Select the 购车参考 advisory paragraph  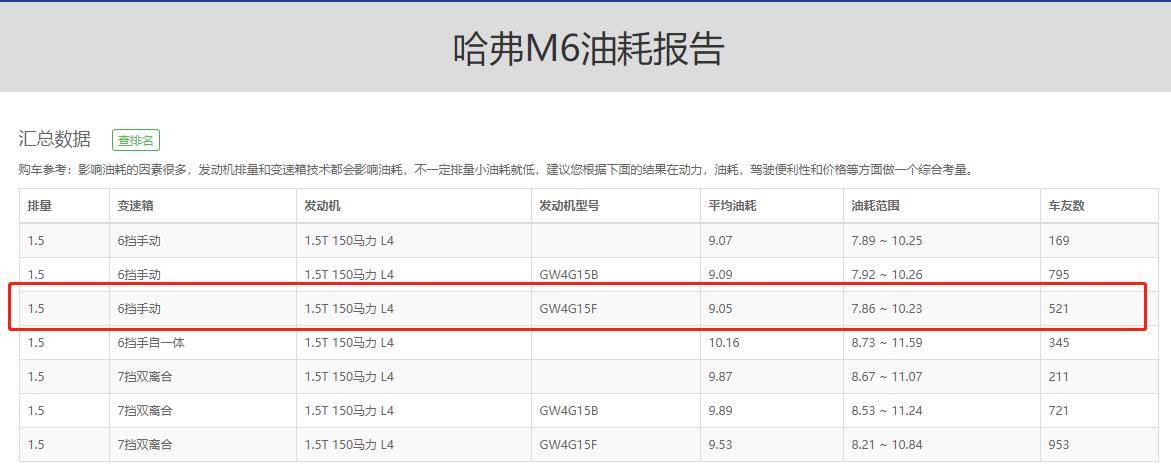(x=497, y=170)
